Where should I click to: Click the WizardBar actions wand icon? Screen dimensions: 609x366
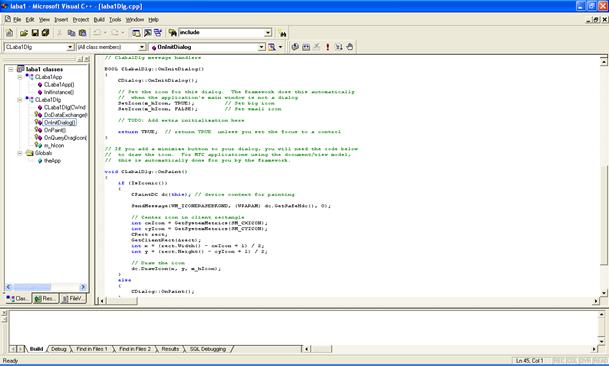(x=272, y=47)
